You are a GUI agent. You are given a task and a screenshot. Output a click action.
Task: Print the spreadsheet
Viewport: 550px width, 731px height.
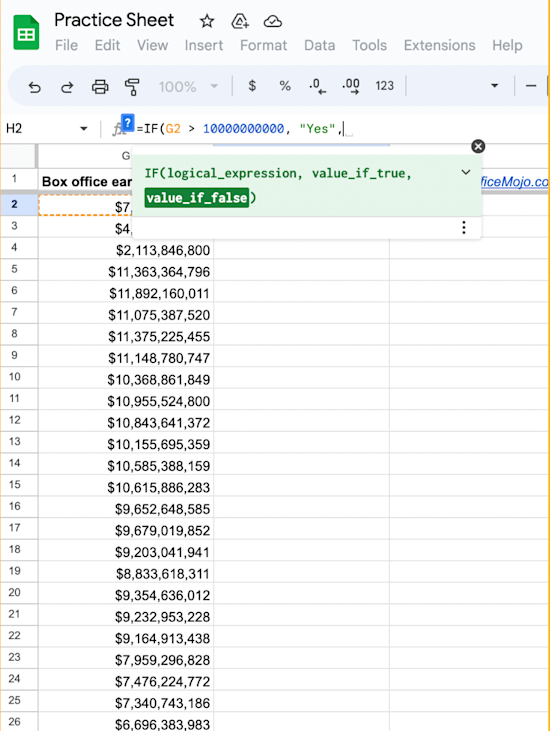(100, 87)
